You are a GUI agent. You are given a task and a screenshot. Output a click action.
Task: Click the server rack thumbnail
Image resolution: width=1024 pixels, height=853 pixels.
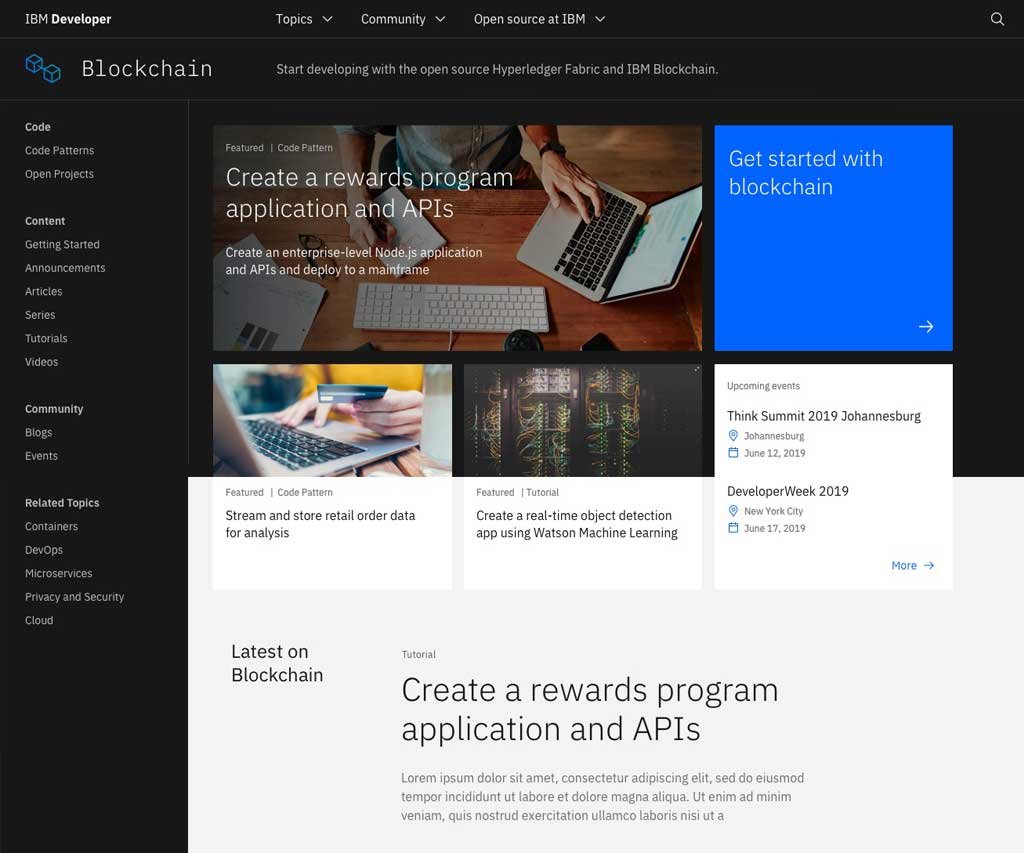coord(583,420)
